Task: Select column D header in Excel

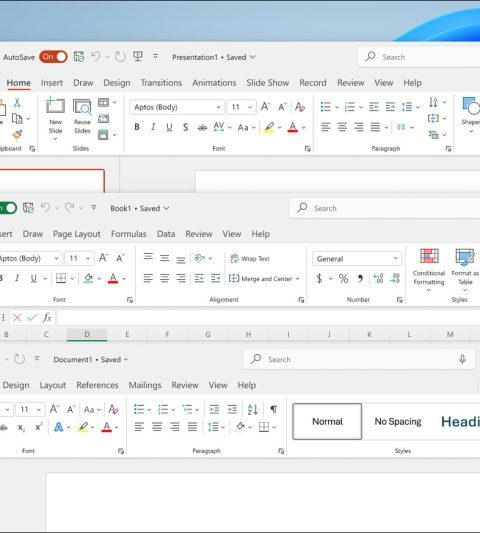Action: 87,334
